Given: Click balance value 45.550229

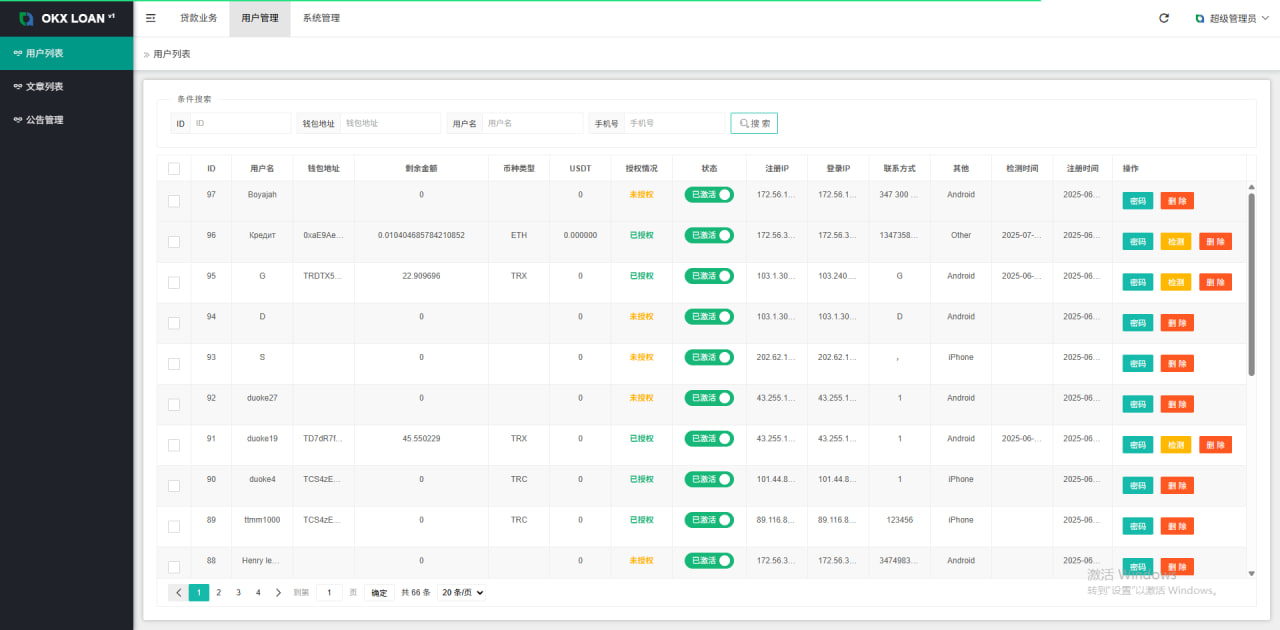Looking at the screenshot, I should 421,438.
